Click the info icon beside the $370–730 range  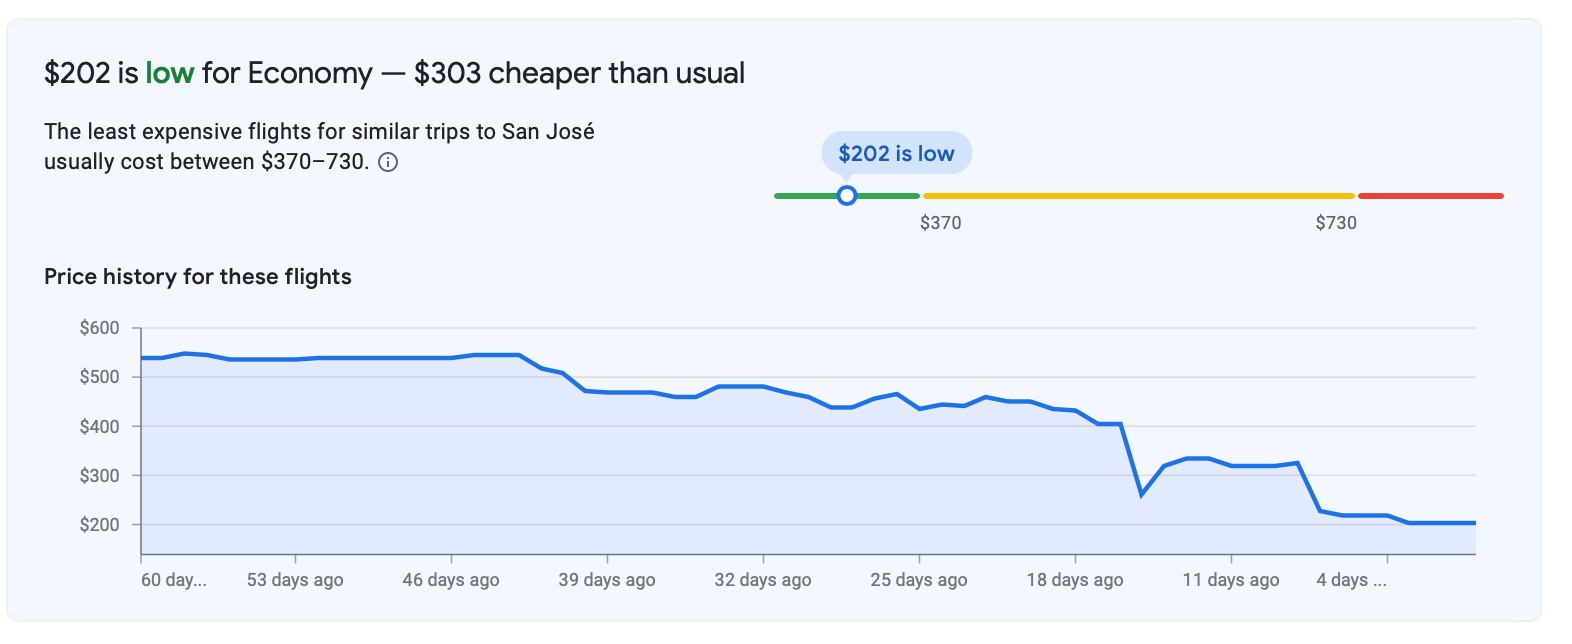[x=388, y=163]
